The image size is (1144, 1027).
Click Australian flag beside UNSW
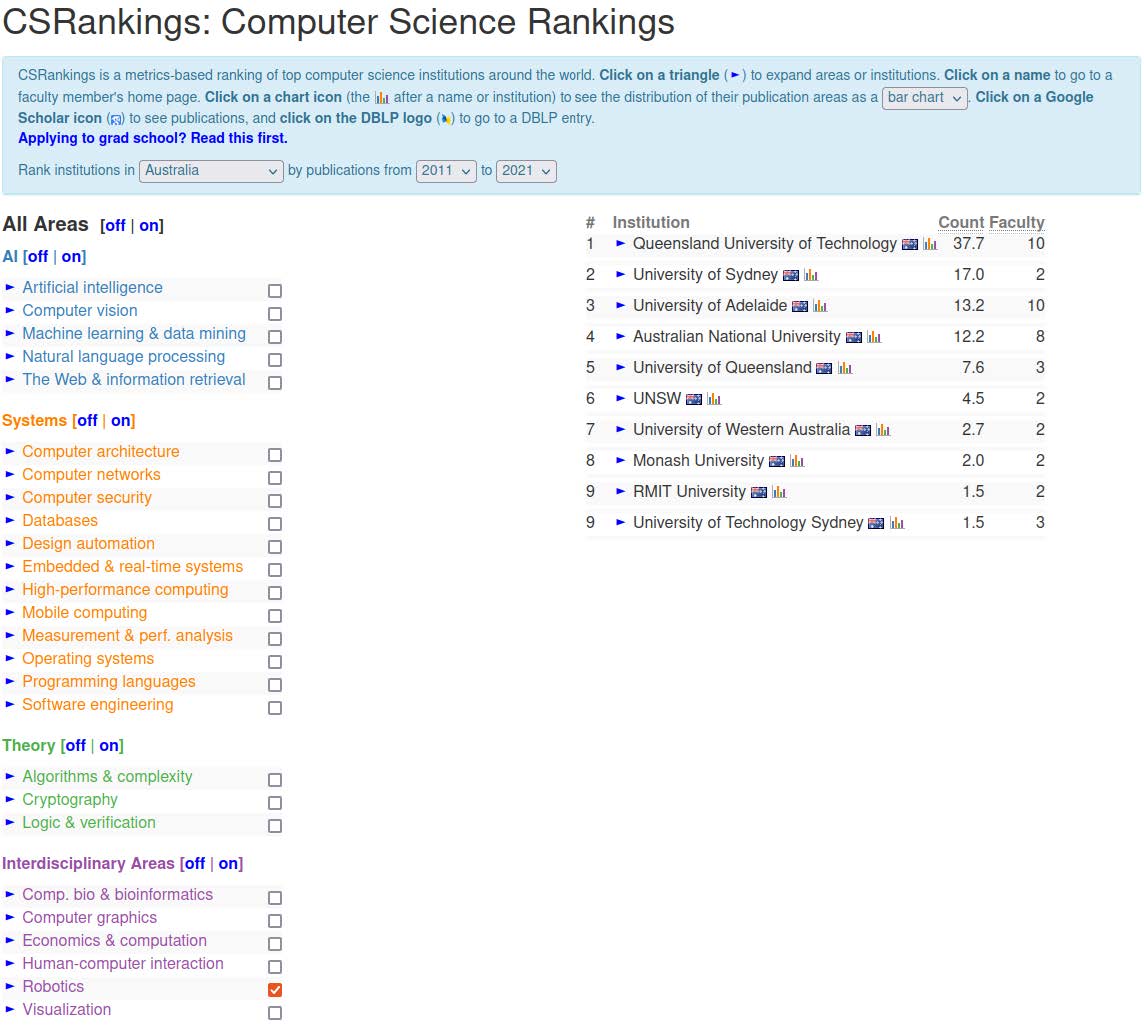tap(694, 400)
